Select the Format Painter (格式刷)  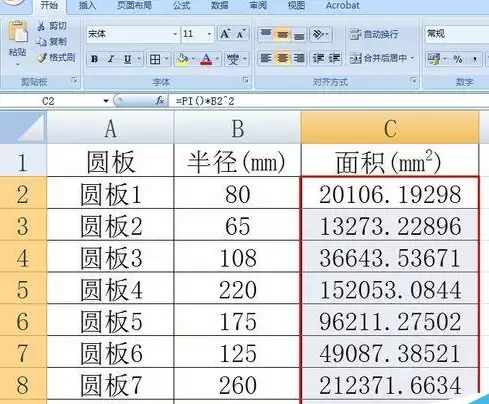[x=56, y=58]
